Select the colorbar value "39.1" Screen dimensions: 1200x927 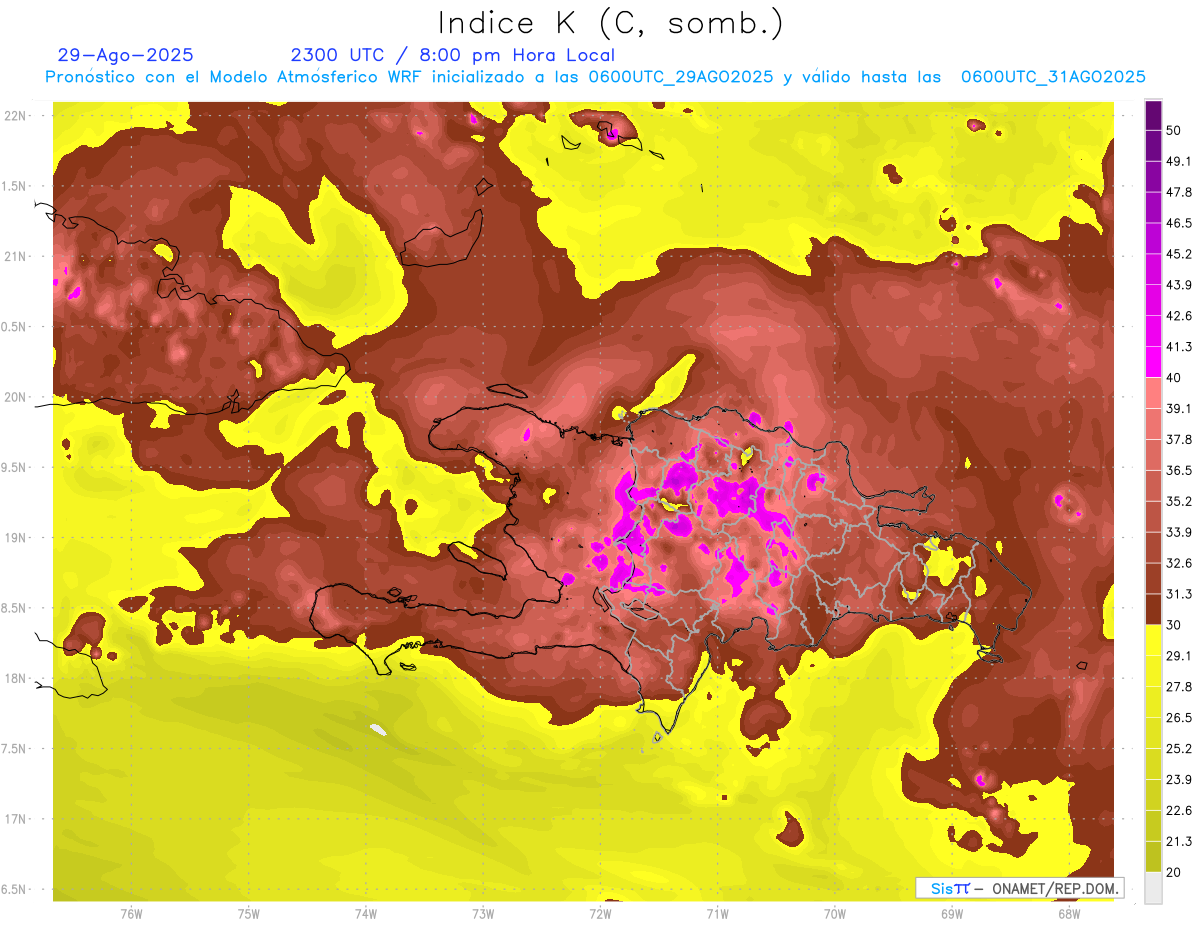point(1178,409)
